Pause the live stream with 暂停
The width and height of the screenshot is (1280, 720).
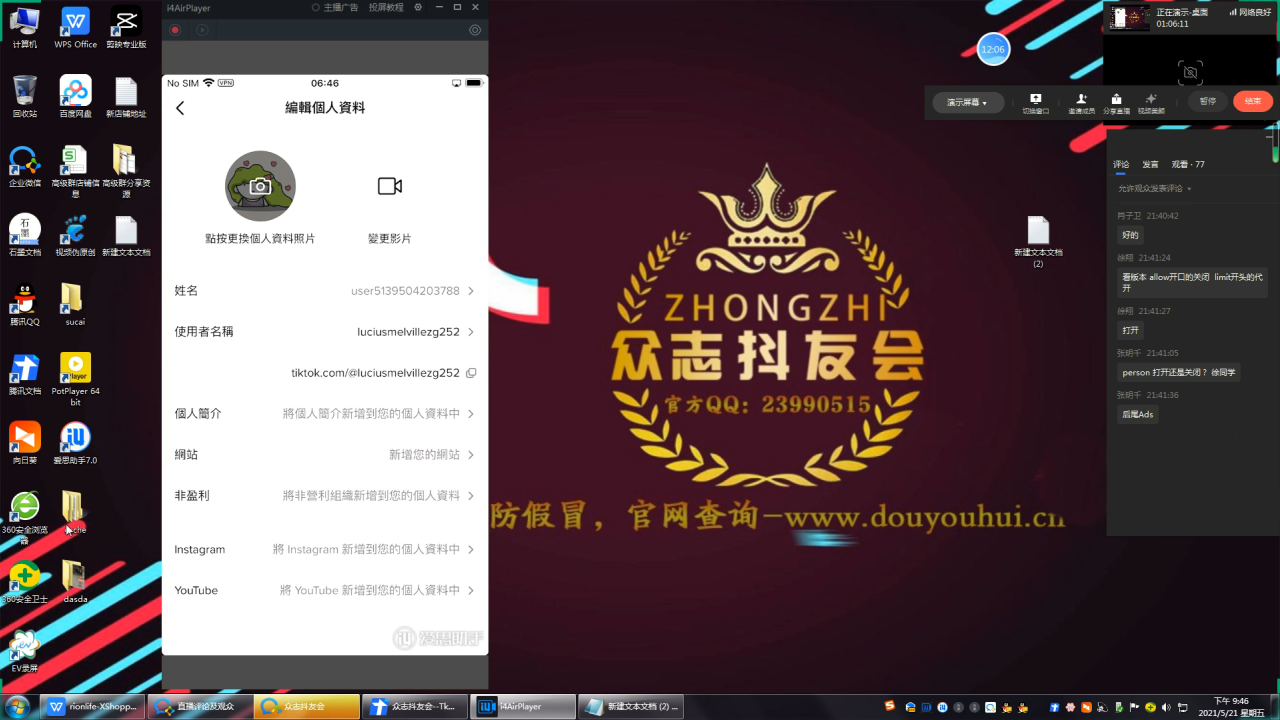1208,101
